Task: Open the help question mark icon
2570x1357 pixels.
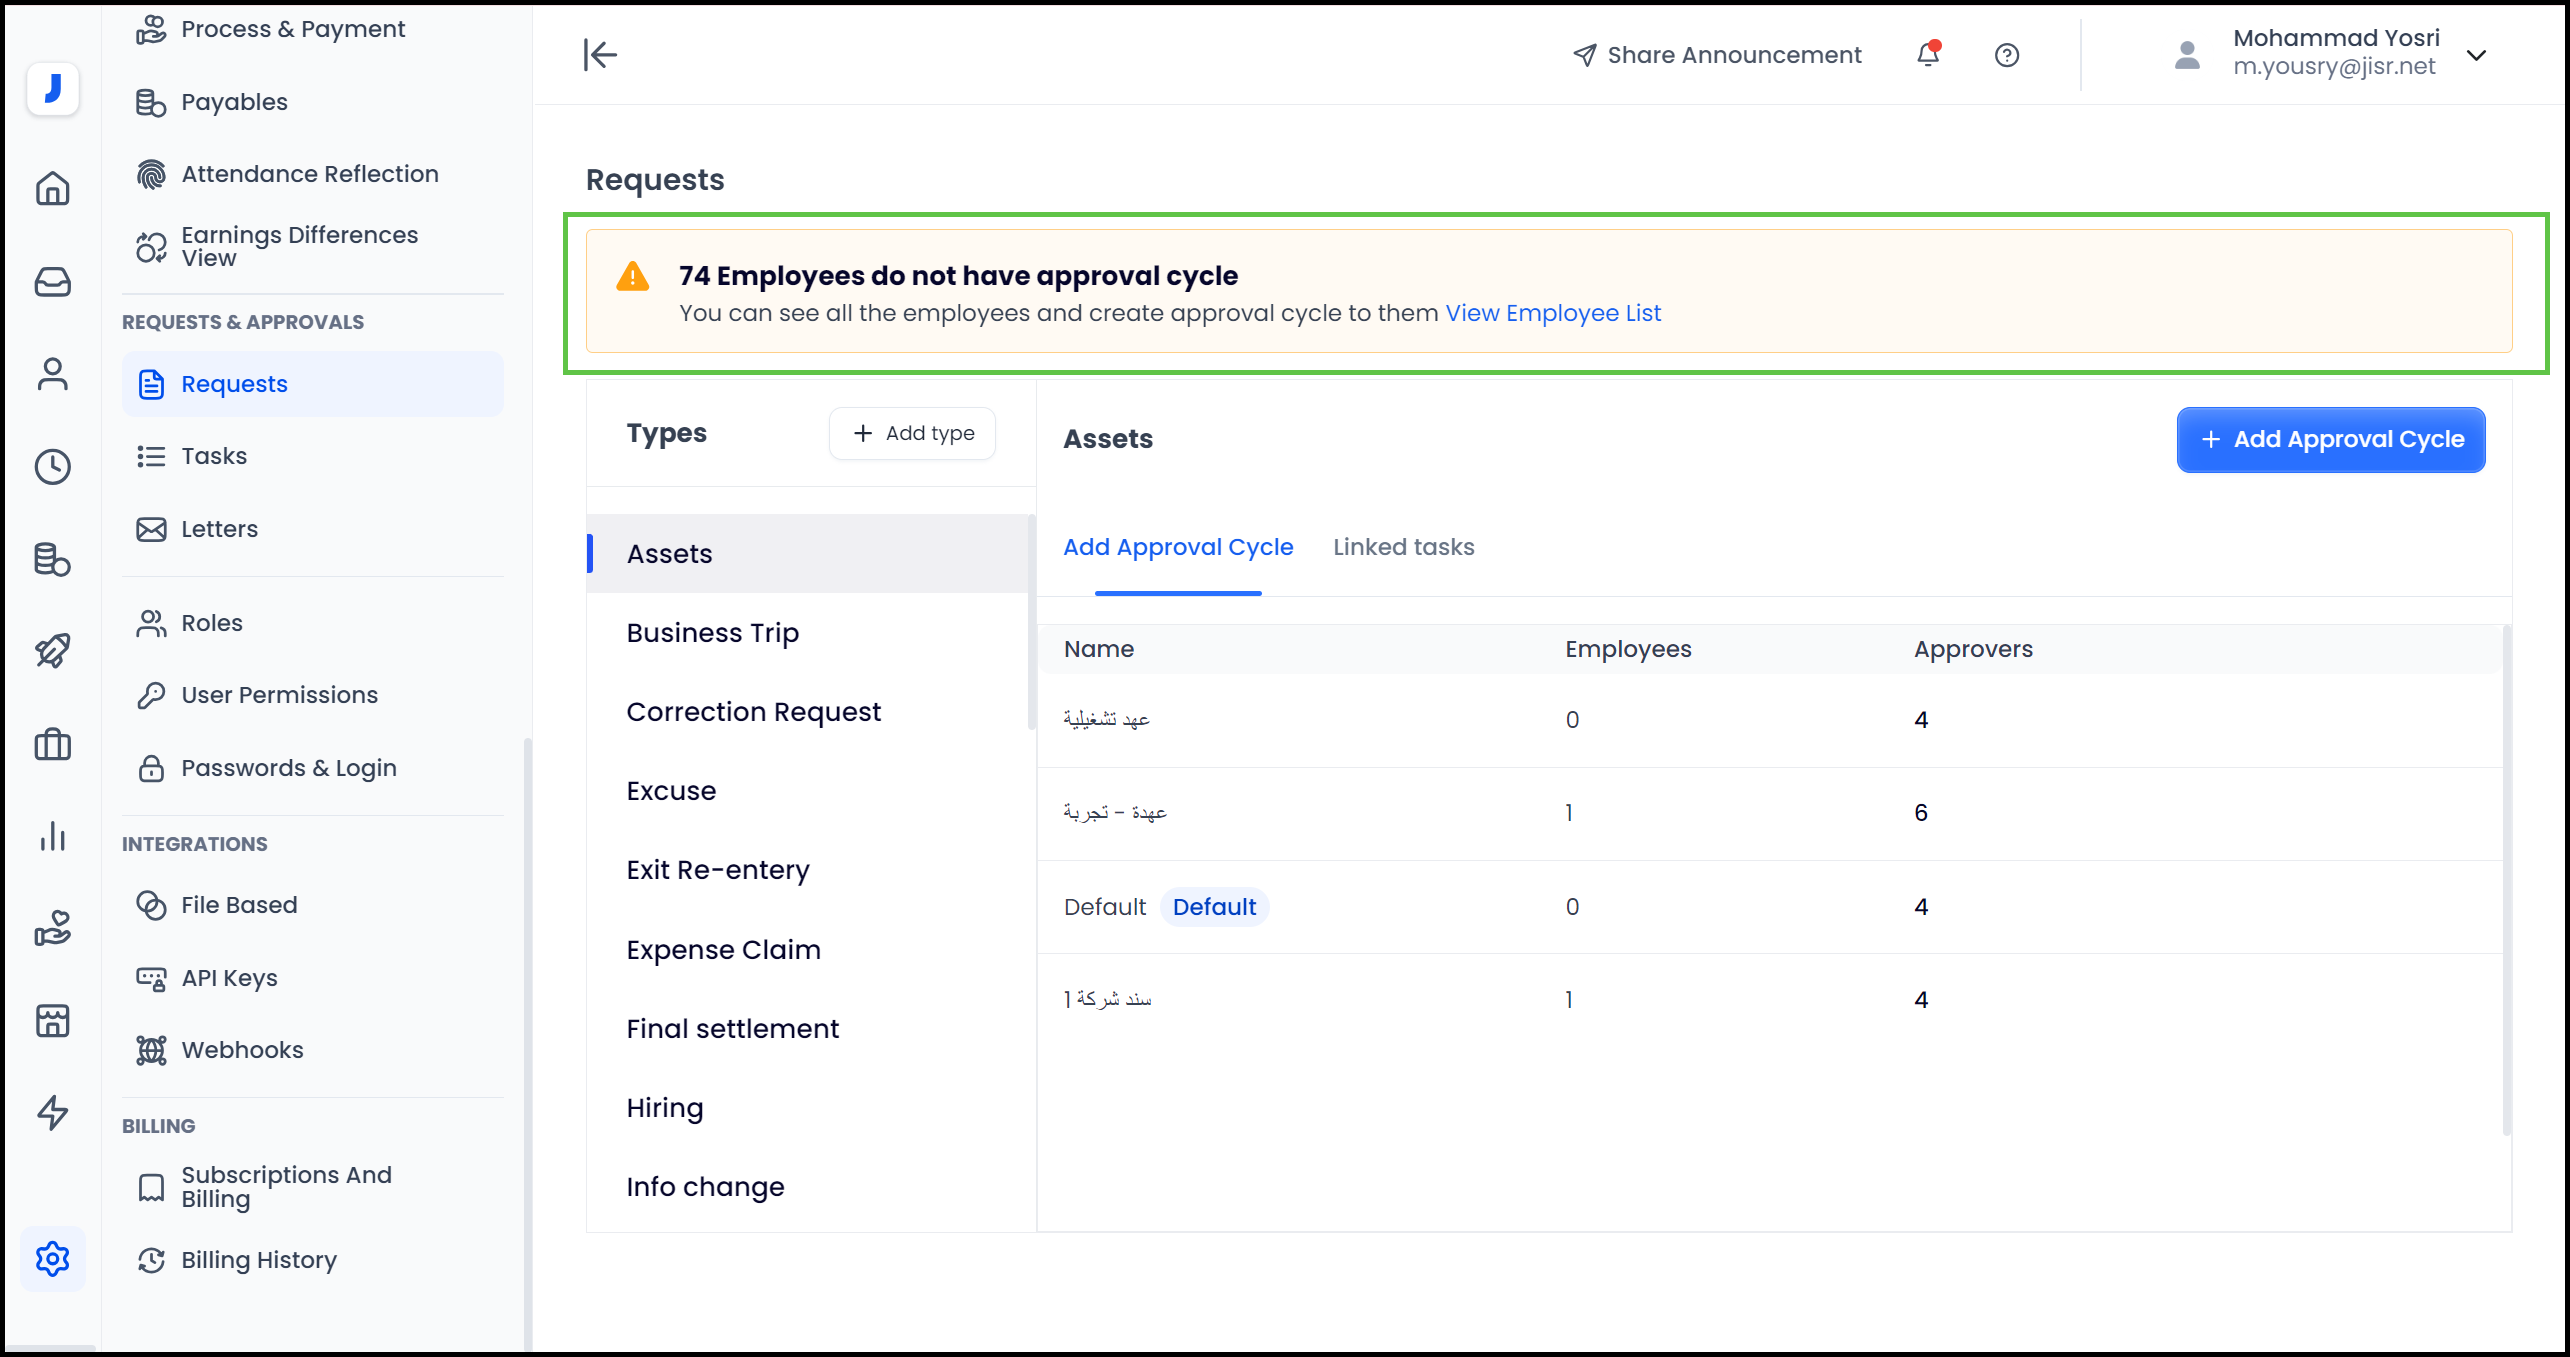Action: 2006,55
